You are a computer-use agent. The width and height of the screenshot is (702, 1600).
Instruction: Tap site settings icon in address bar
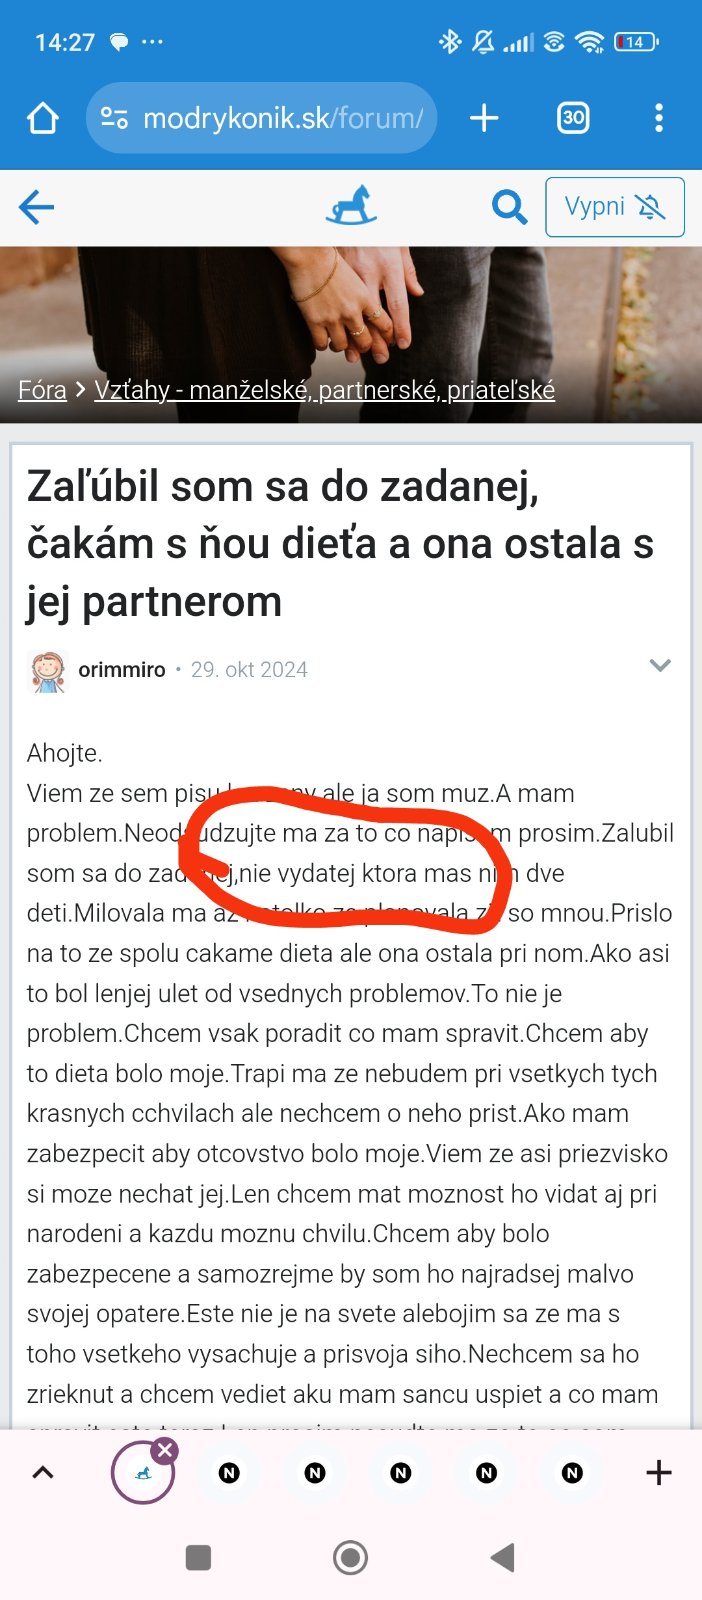115,118
